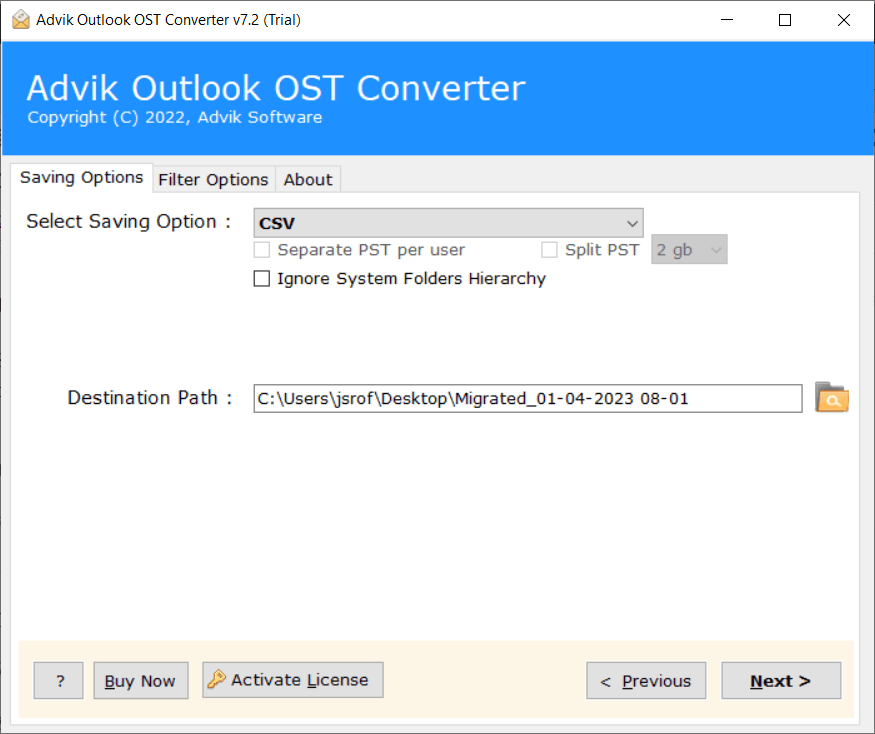Close the Advik OST Converter window
This screenshot has height=734, width=875.
point(844,20)
